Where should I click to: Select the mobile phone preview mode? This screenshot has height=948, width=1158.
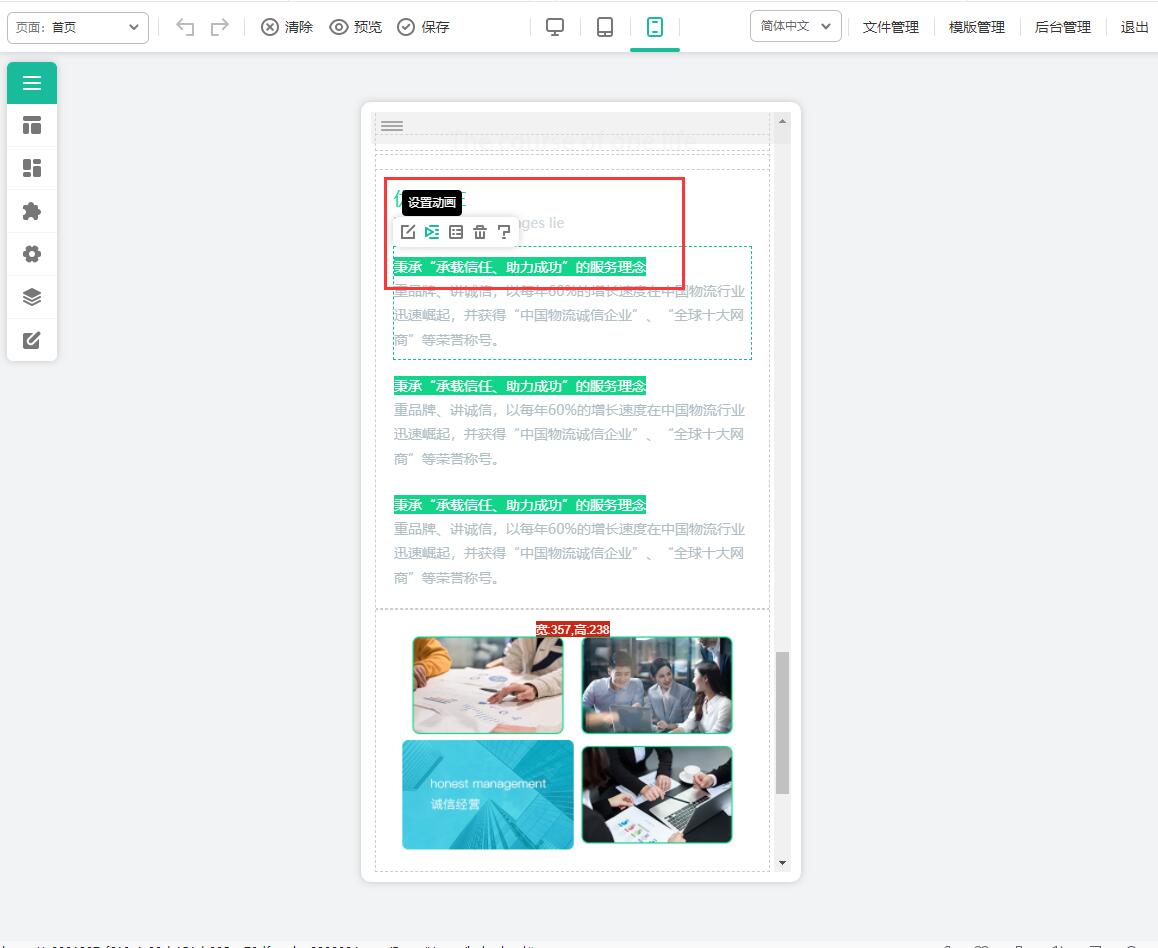(x=654, y=27)
